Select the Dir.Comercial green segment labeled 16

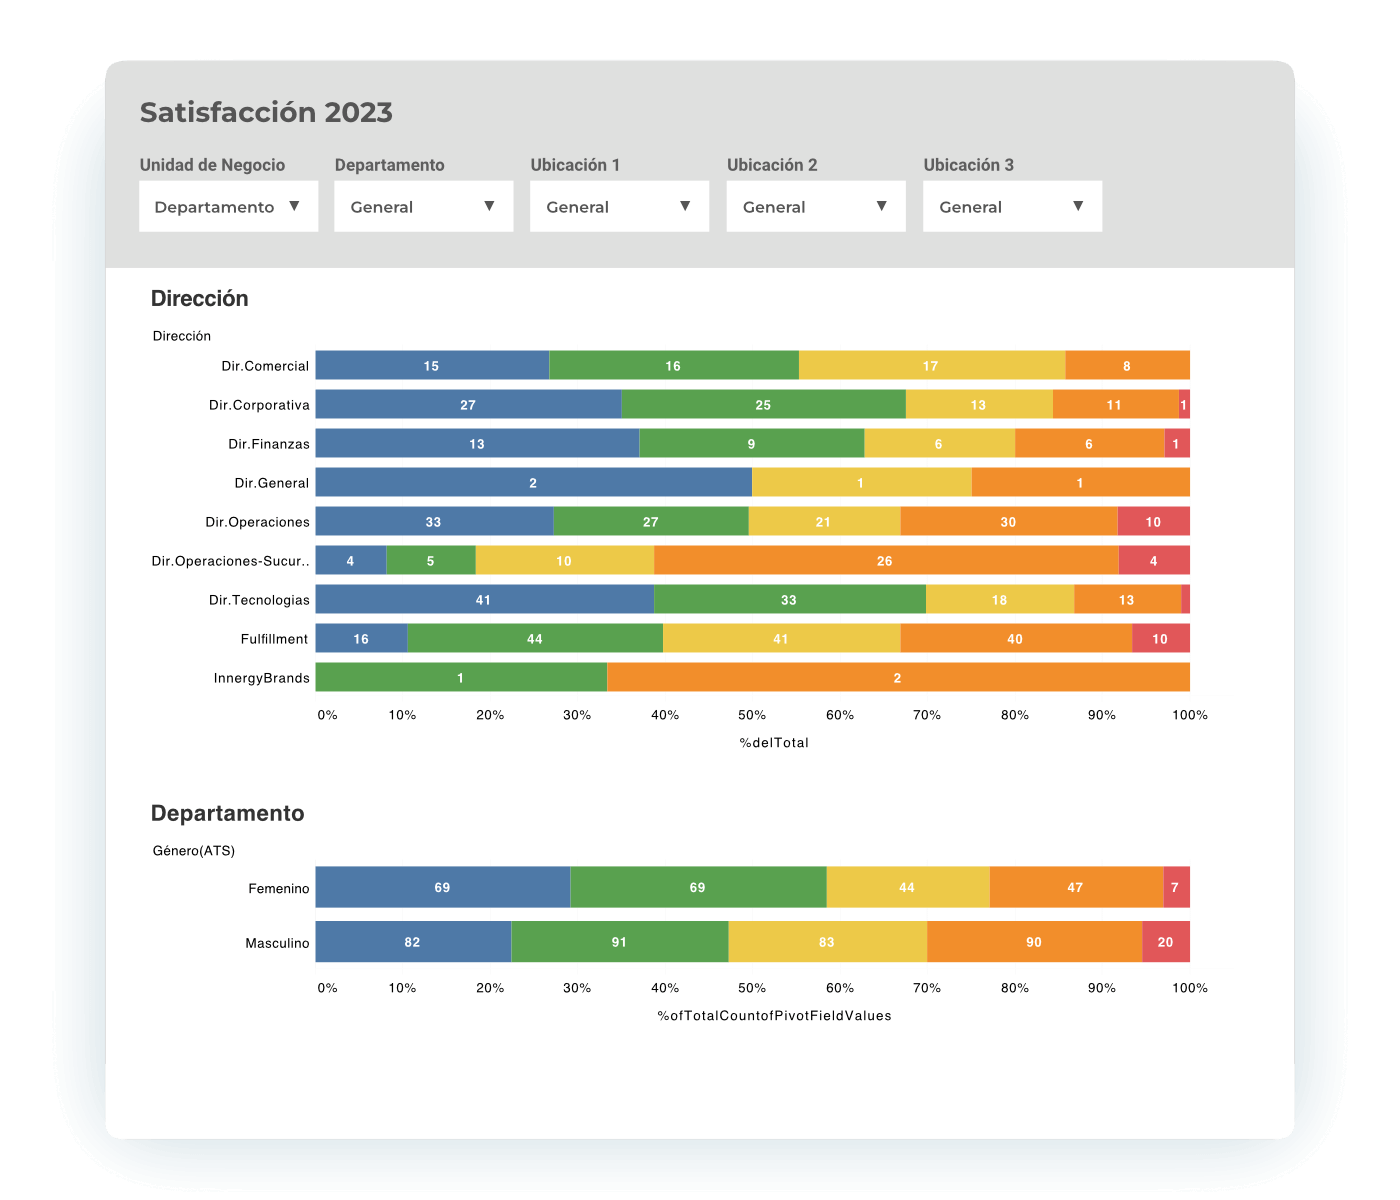[674, 365]
